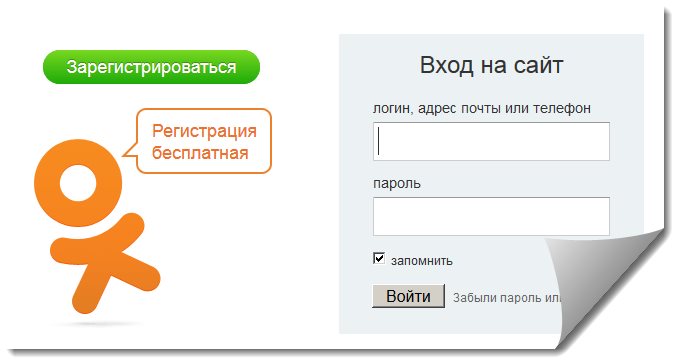Focus the логин, адрес почты или телефон field
The height and width of the screenshot is (364, 679).
tap(491, 142)
